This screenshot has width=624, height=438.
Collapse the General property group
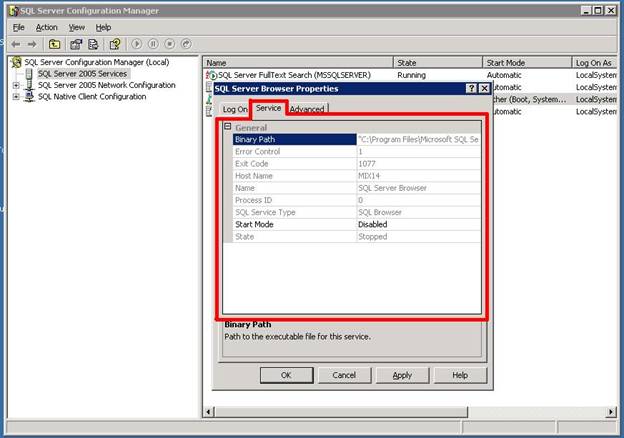pos(228,127)
